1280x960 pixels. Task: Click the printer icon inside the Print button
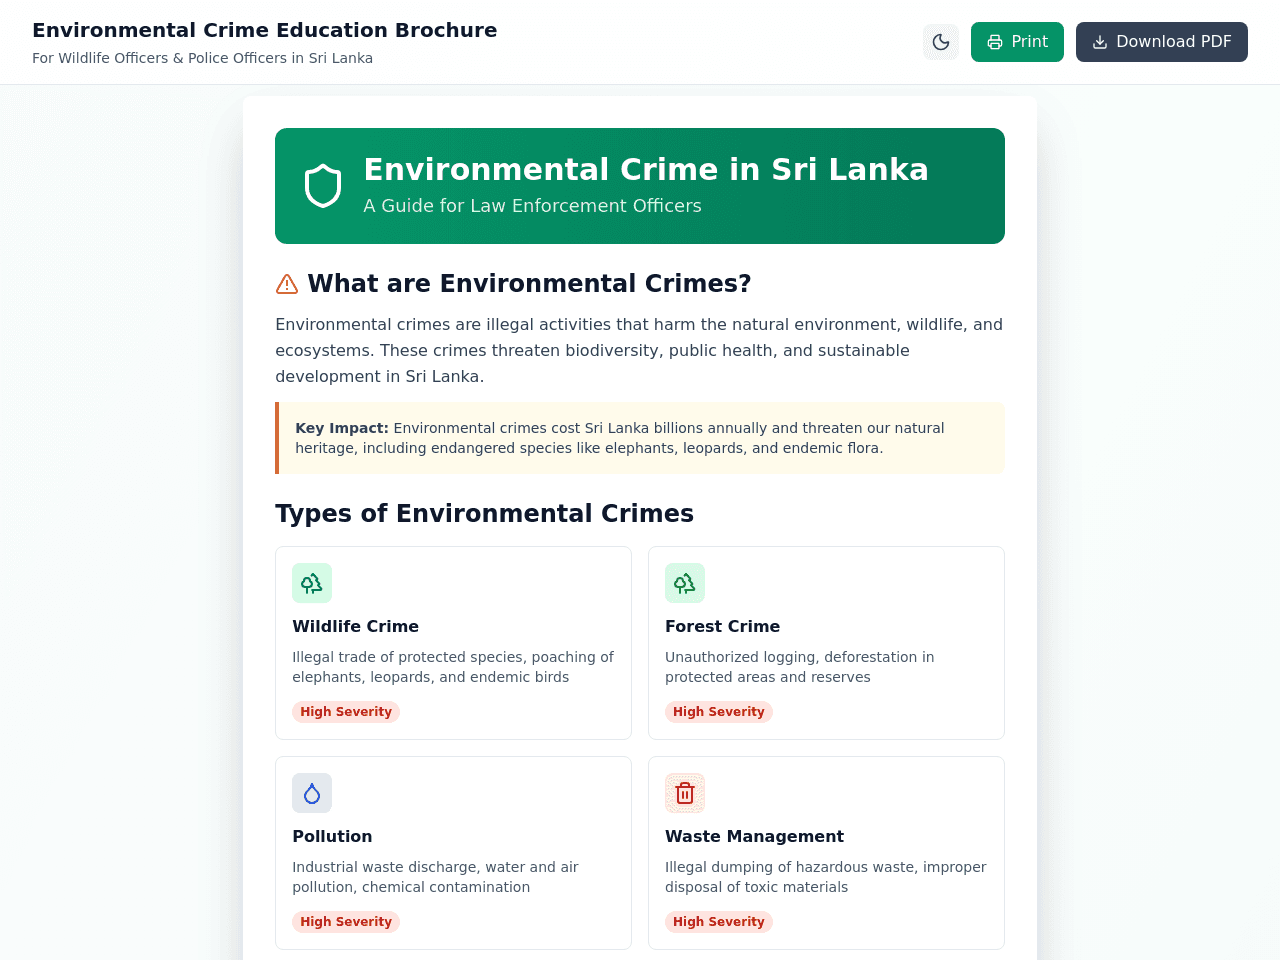995,42
